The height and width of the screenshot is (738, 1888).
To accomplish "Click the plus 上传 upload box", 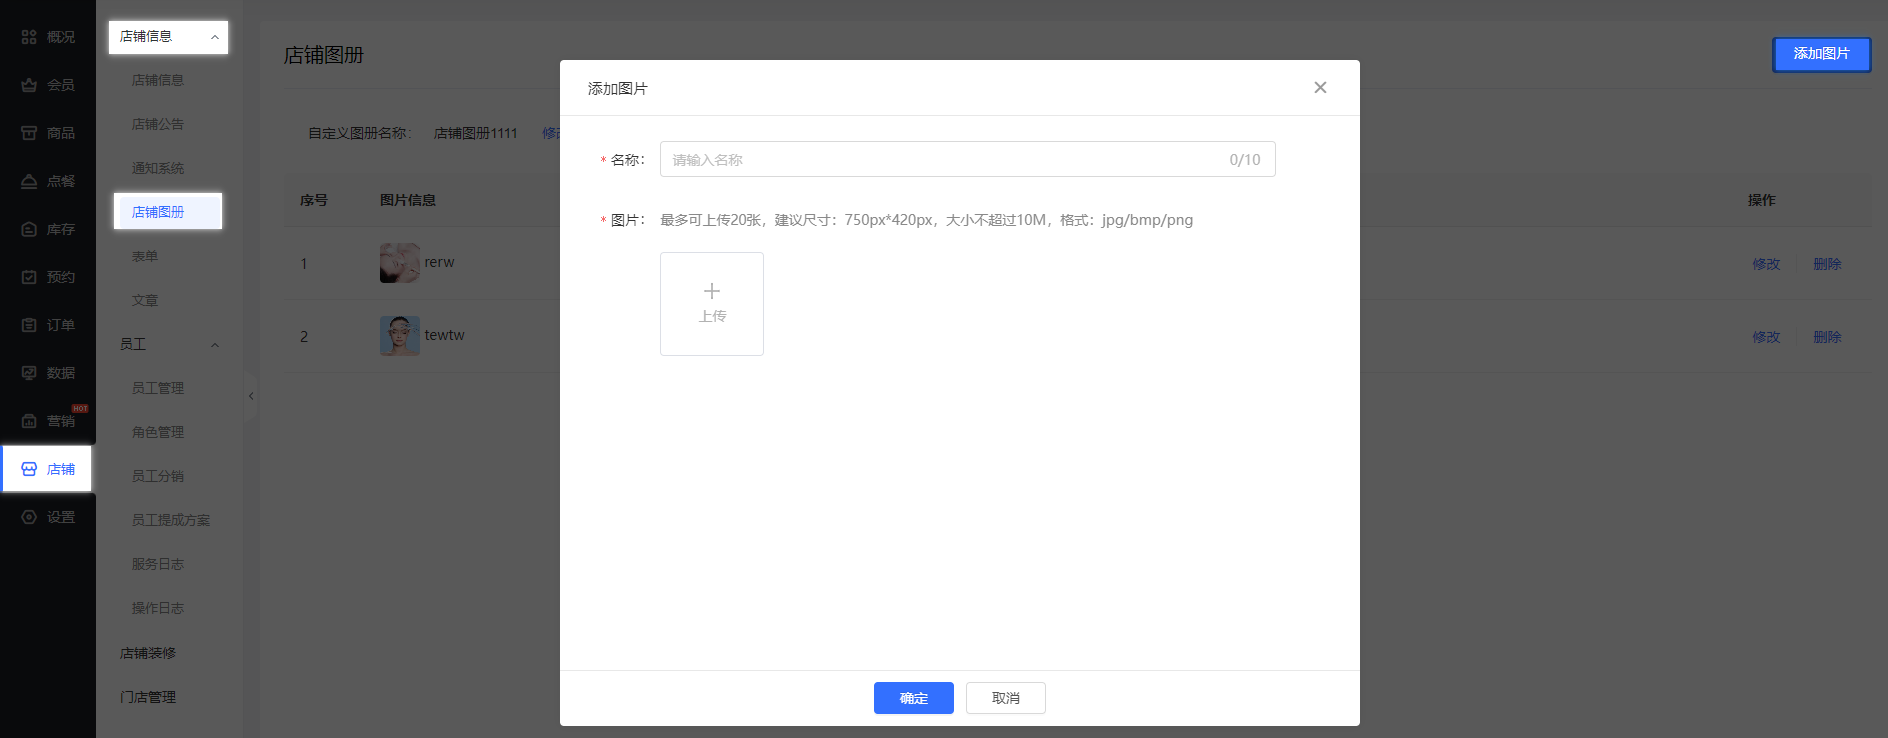I will point(711,304).
